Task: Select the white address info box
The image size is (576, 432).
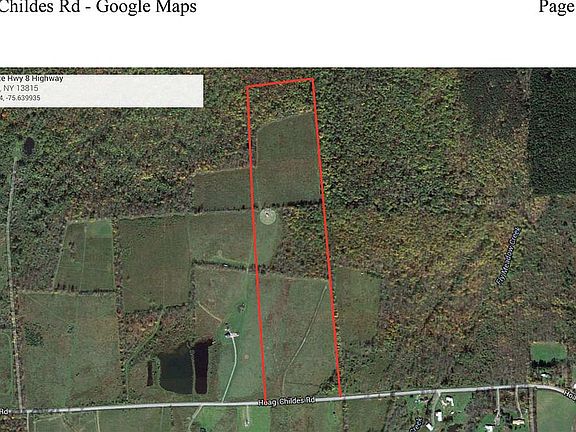Action: (101, 91)
